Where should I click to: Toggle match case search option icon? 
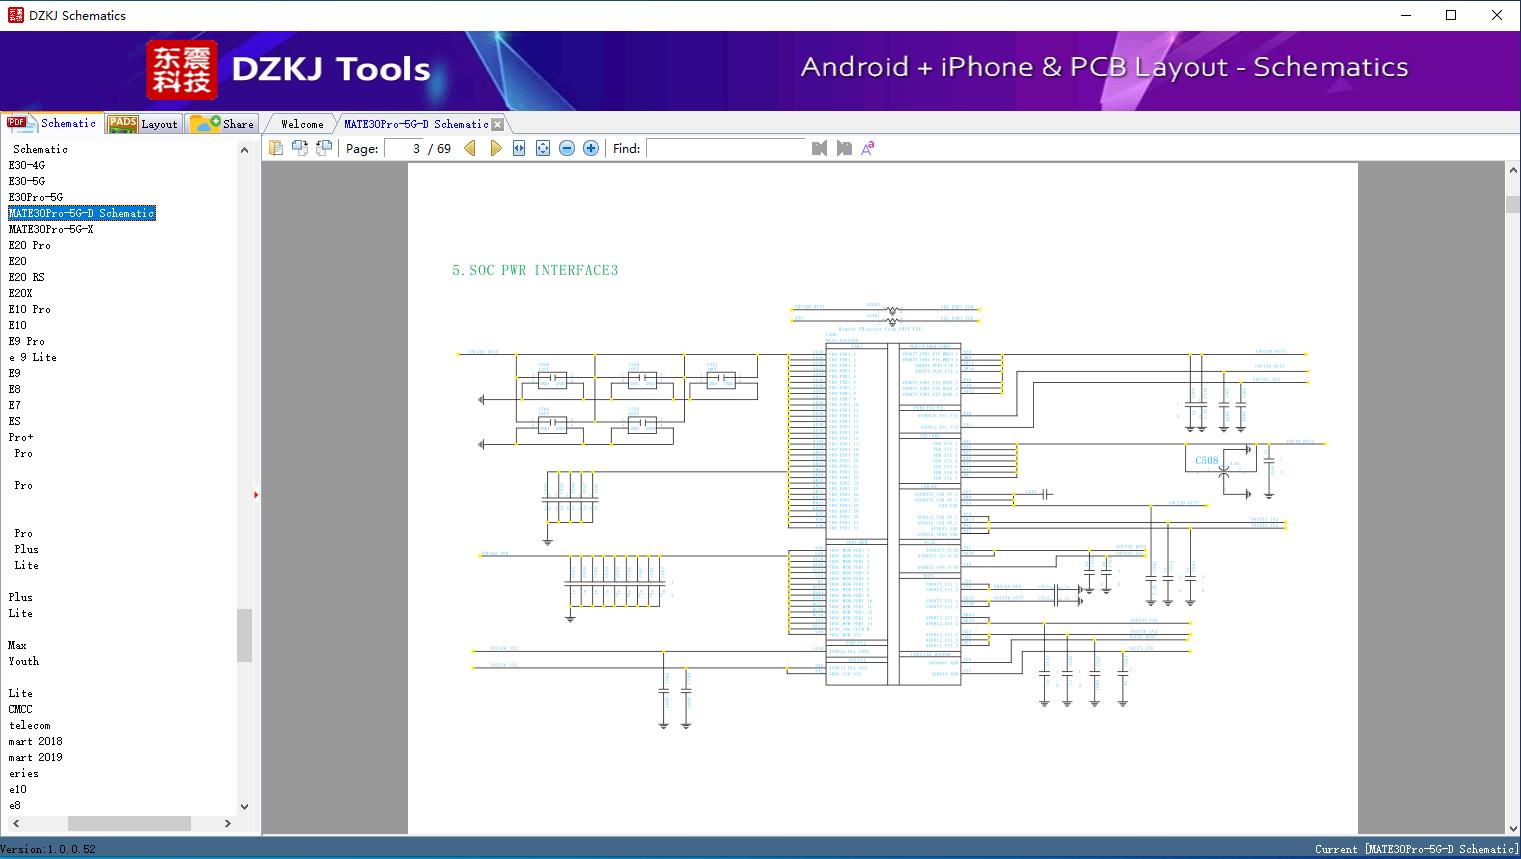tap(868, 148)
